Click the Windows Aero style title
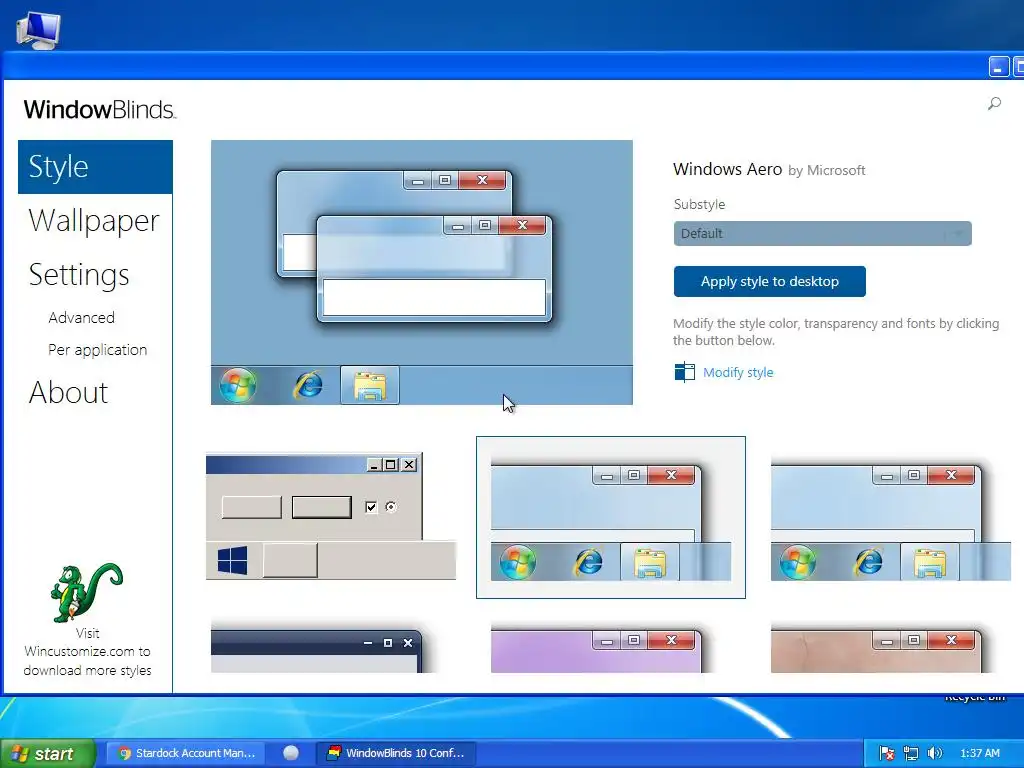Image resolution: width=1024 pixels, height=768 pixels. click(727, 169)
